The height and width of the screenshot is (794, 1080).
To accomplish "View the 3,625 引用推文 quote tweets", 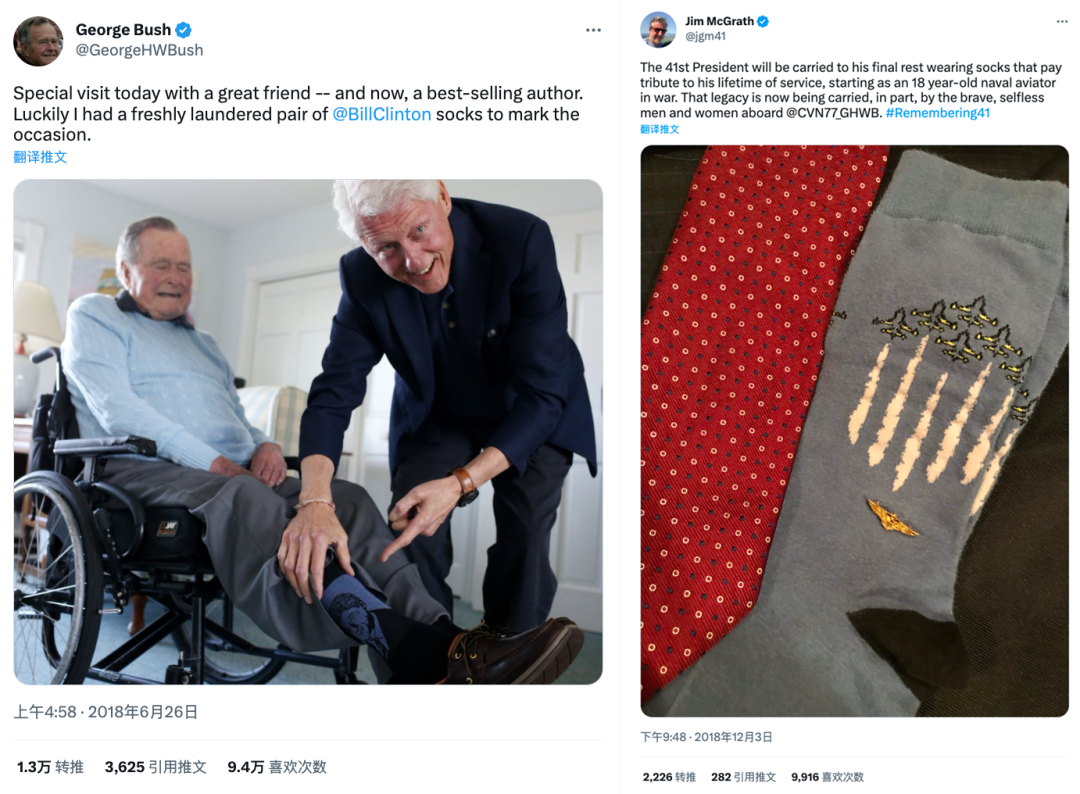I will [156, 767].
